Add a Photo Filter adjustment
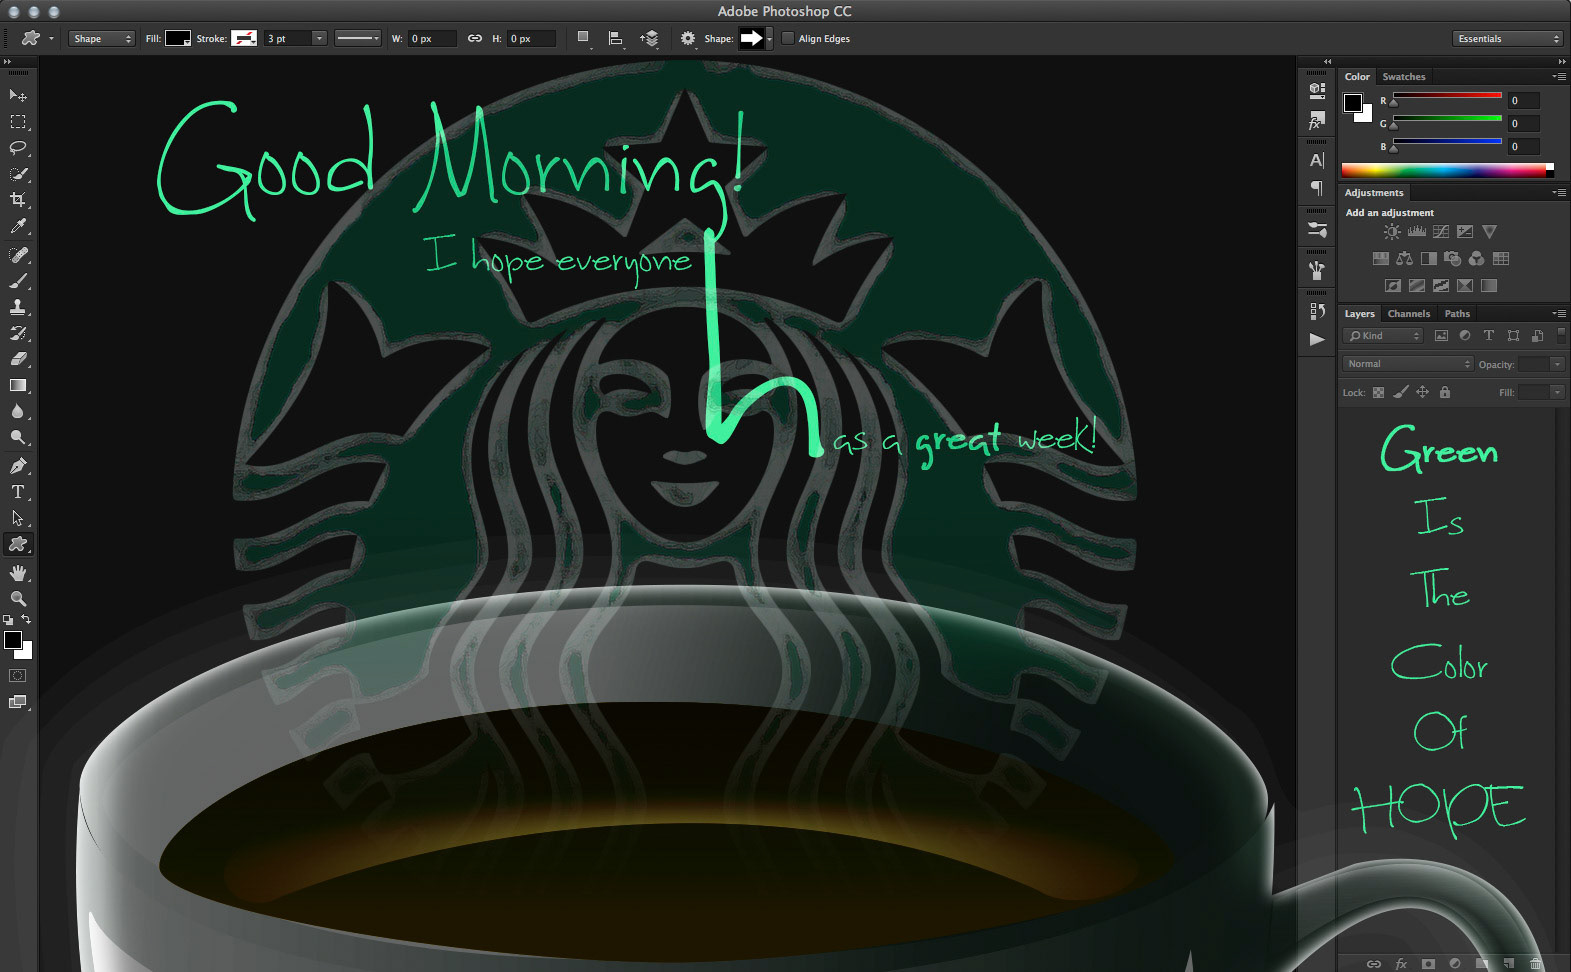Viewport: 1571px width, 972px height. [x=1452, y=258]
